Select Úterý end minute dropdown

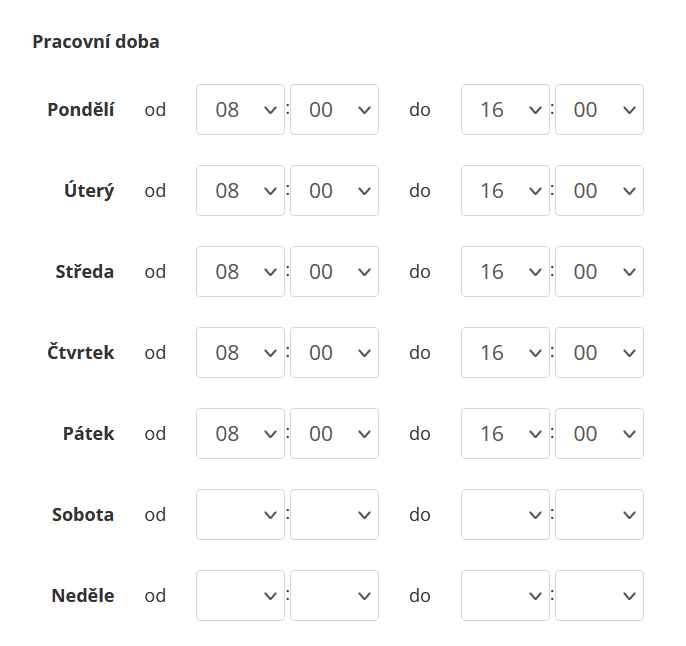tap(599, 191)
